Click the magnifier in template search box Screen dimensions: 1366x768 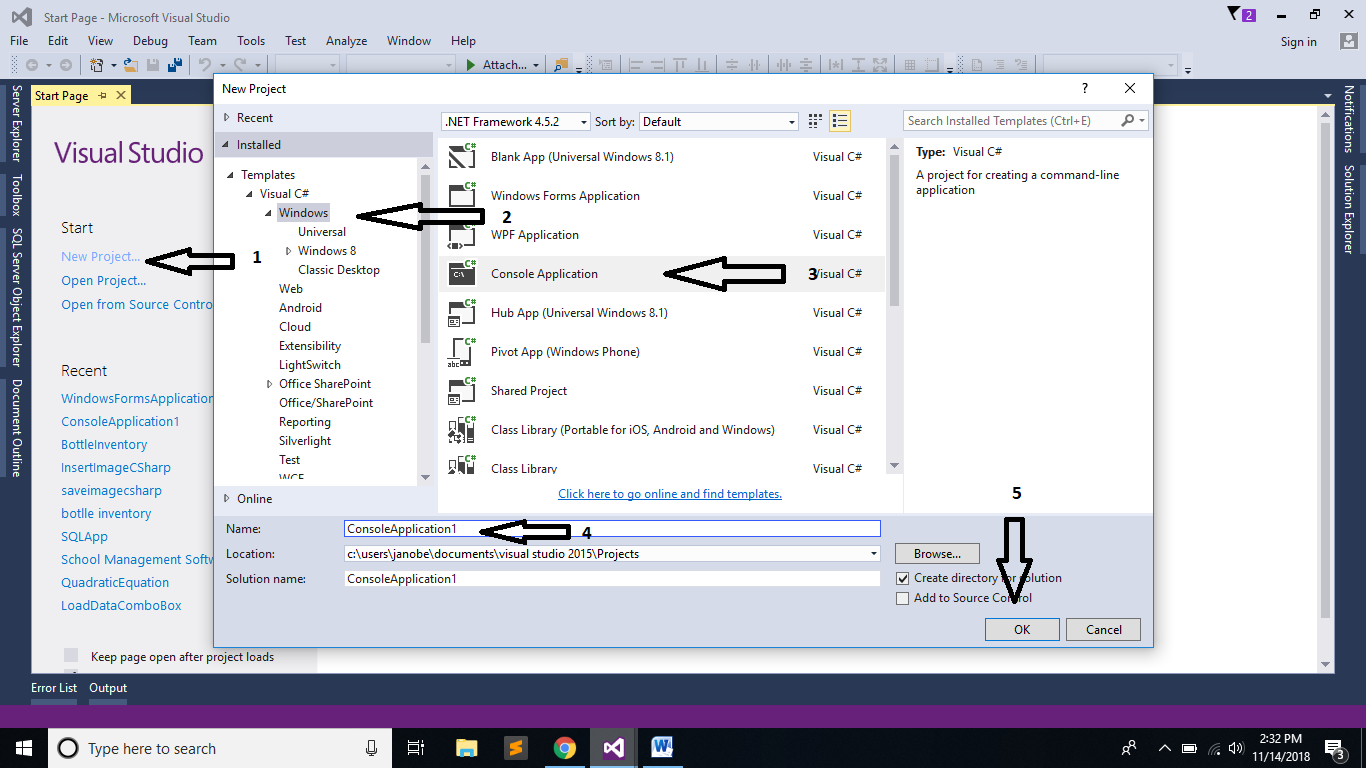pyautogui.click(x=1128, y=121)
